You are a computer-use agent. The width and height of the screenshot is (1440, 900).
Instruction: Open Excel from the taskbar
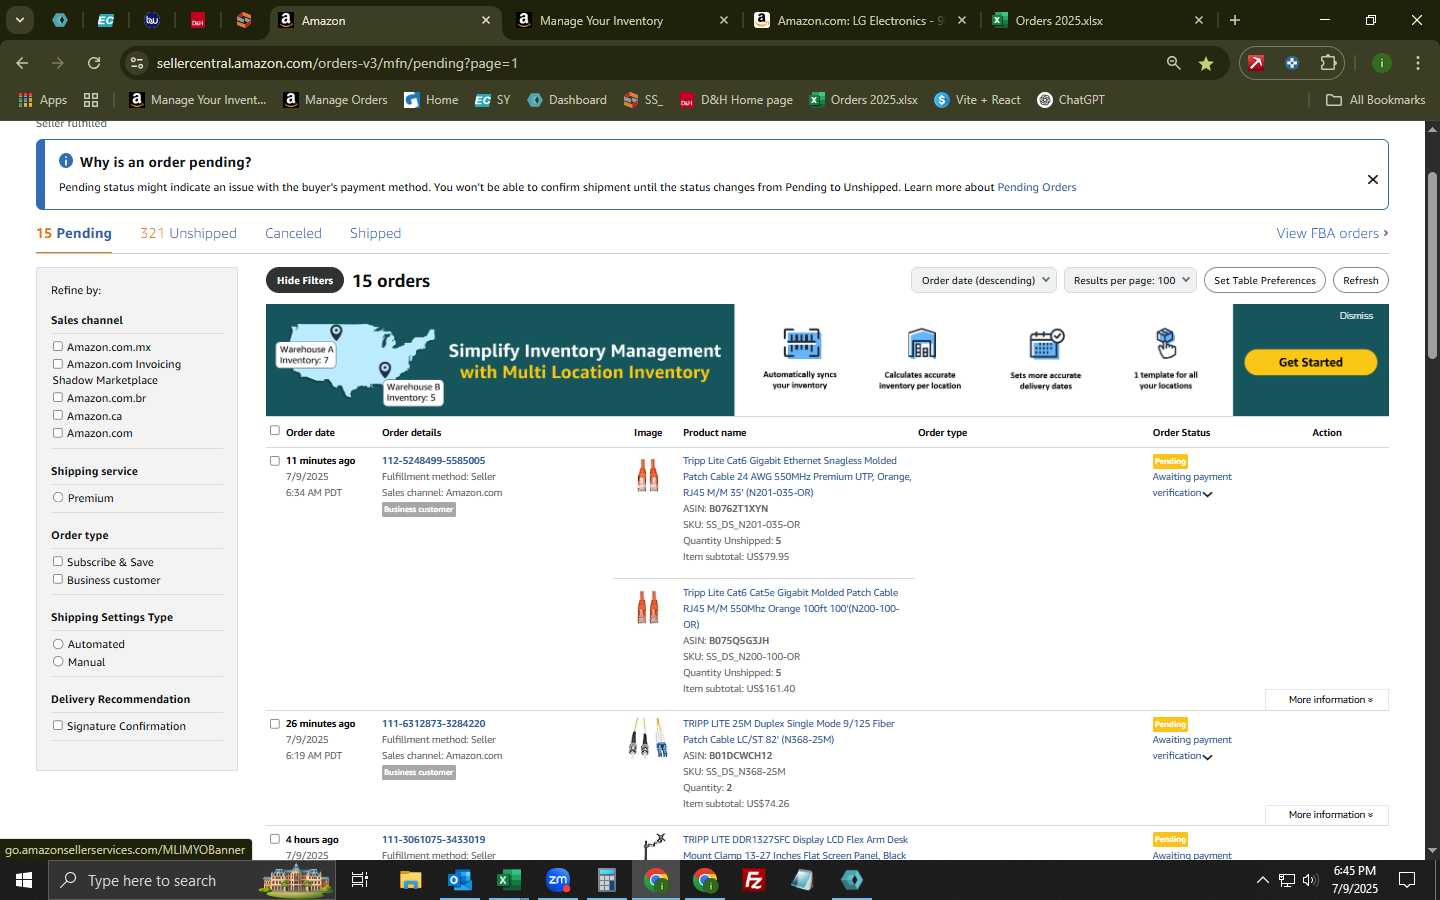508,880
